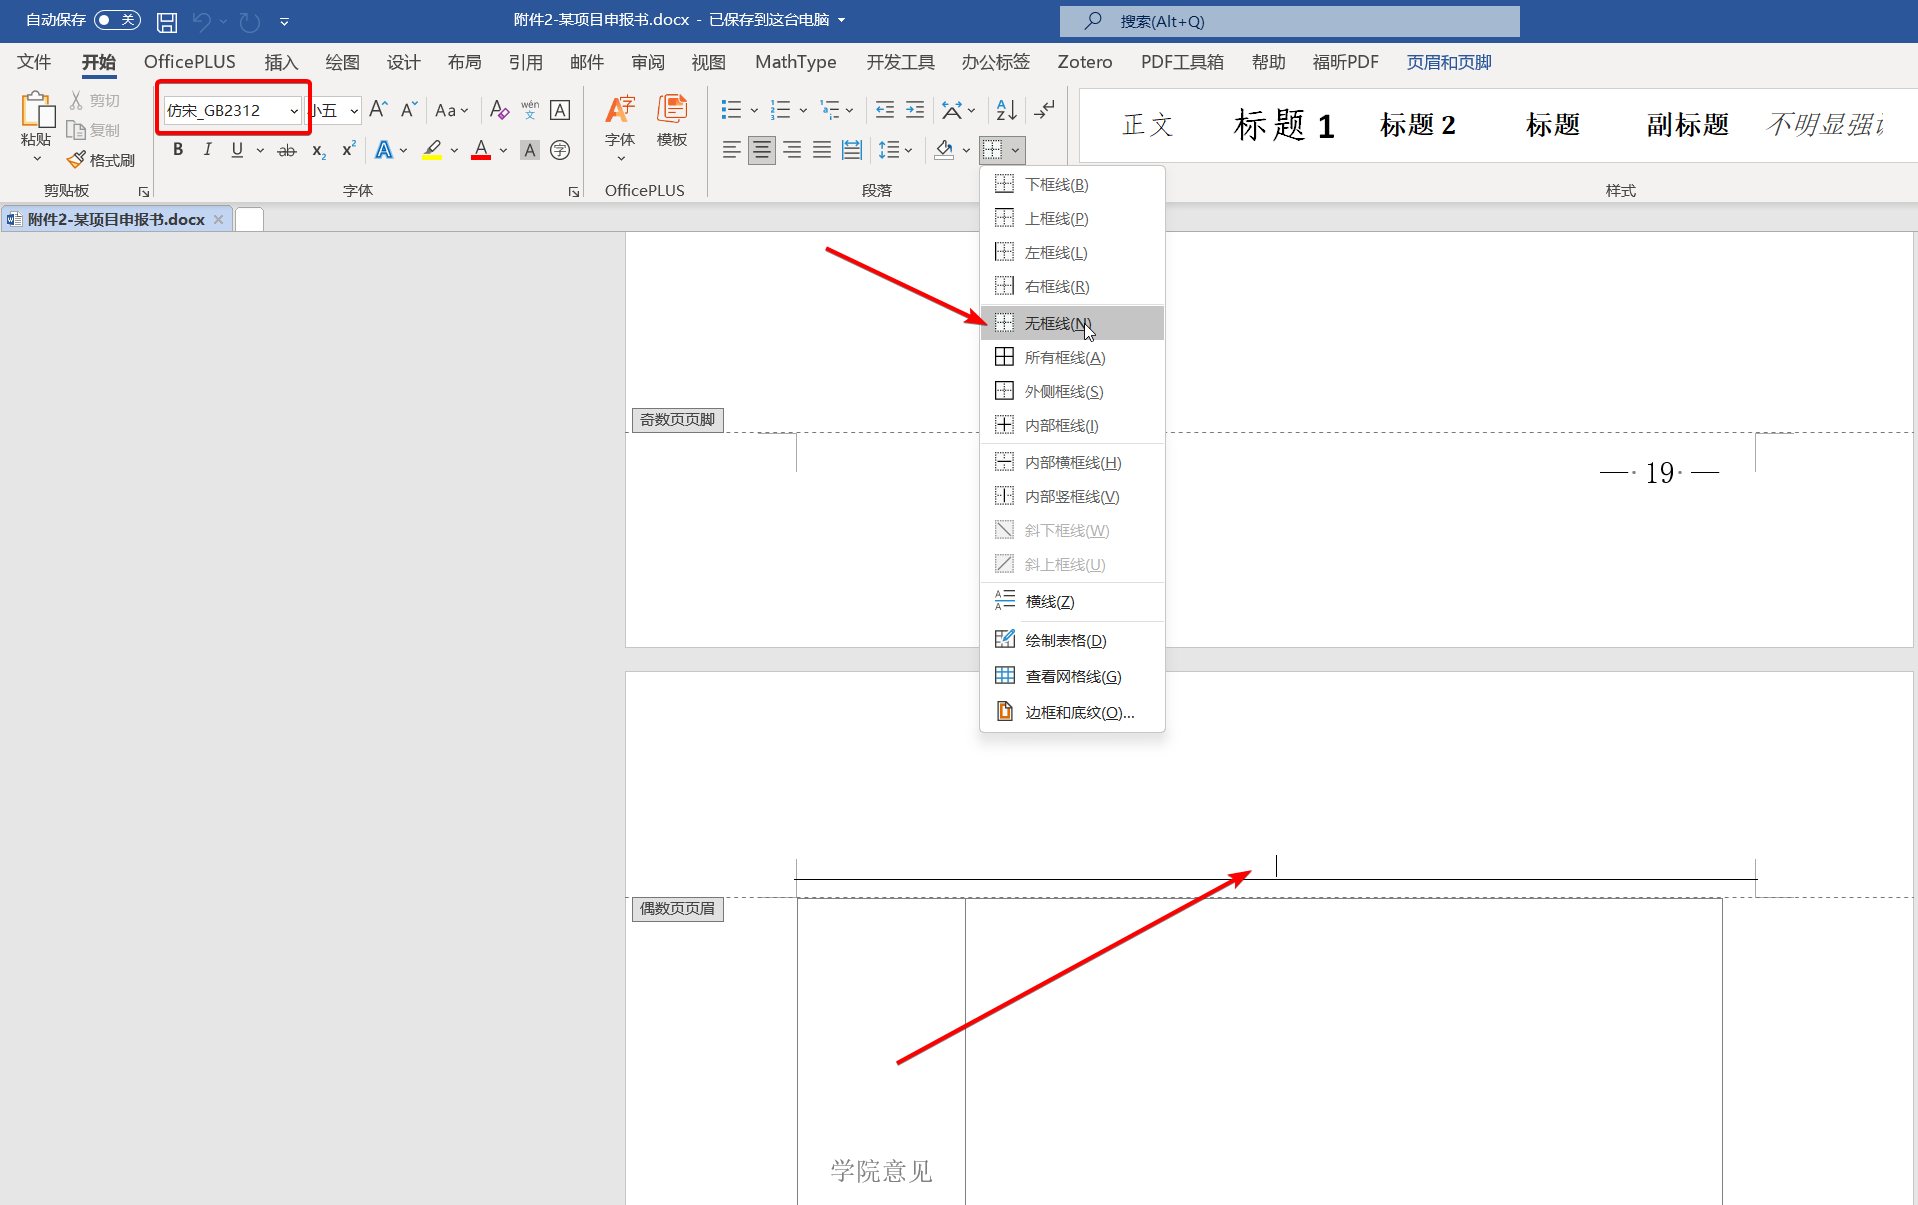
Task: Click the show paragraph marks icon
Action: pyautogui.click(x=1044, y=110)
